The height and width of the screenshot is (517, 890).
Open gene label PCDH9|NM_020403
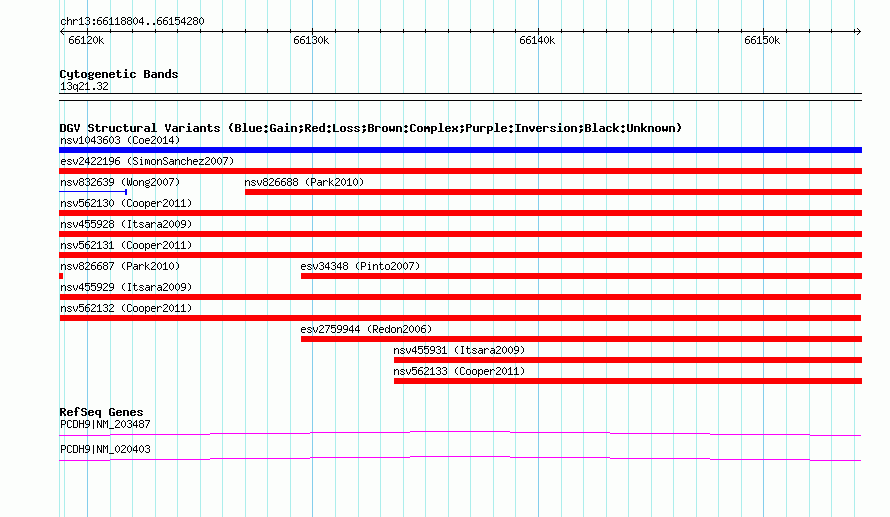click(105, 449)
